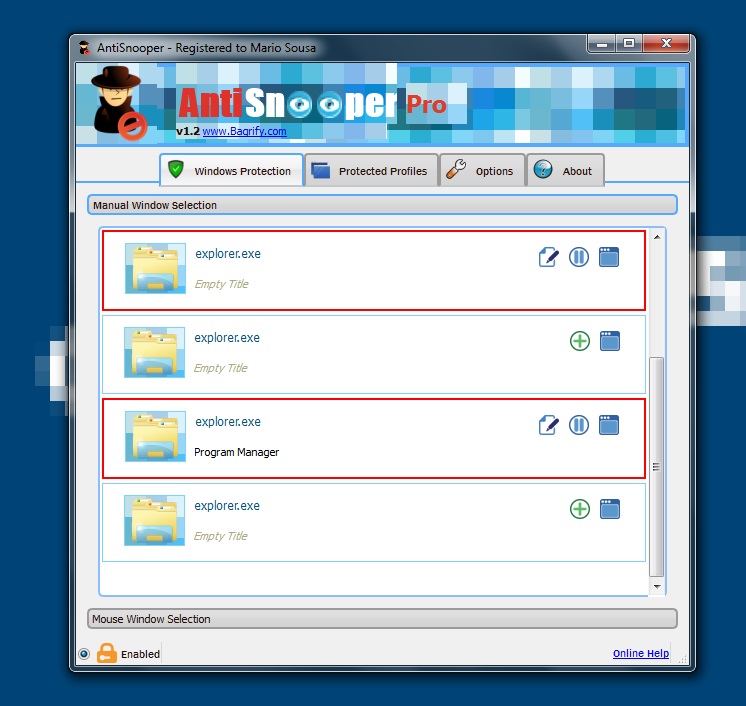The width and height of the screenshot is (746, 706).
Task: Pause protection on the first explorer.exe row
Action: [579, 257]
